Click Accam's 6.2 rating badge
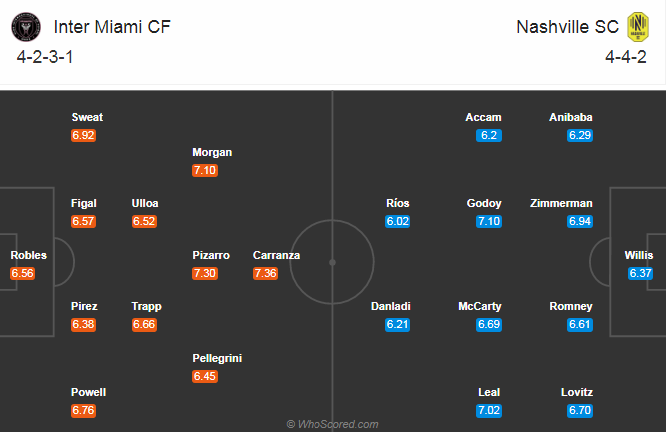This screenshot has width=666, height=432. click(x=489, y=135)
